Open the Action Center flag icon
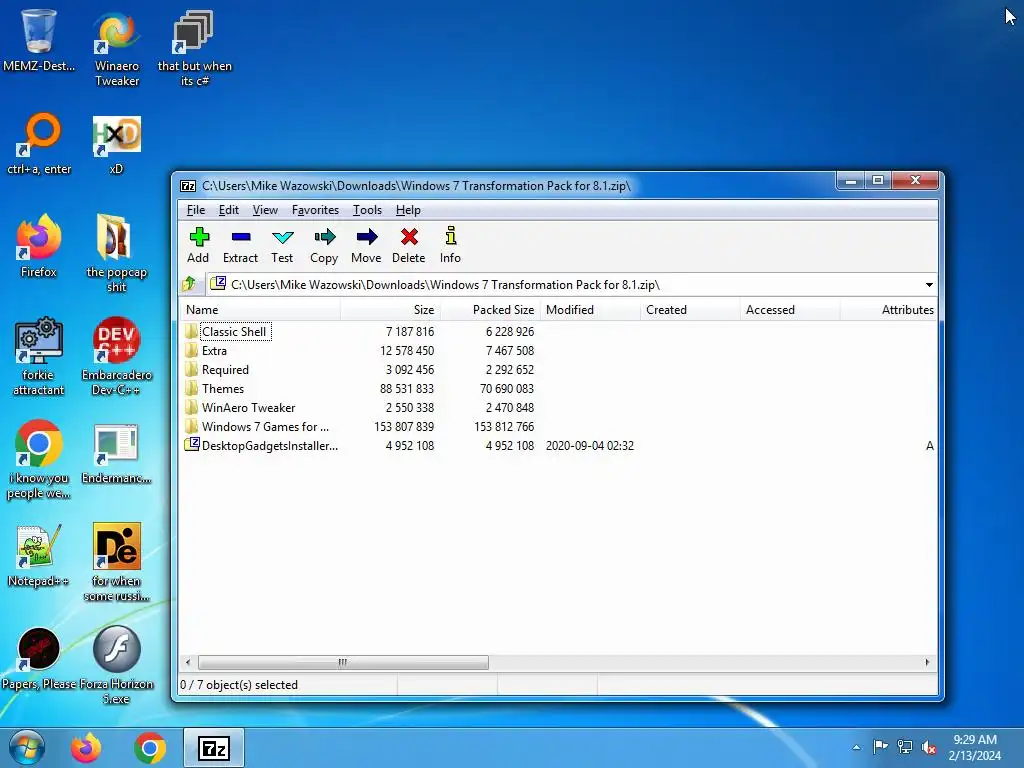 pyautogui.click(x=880, y=746)
